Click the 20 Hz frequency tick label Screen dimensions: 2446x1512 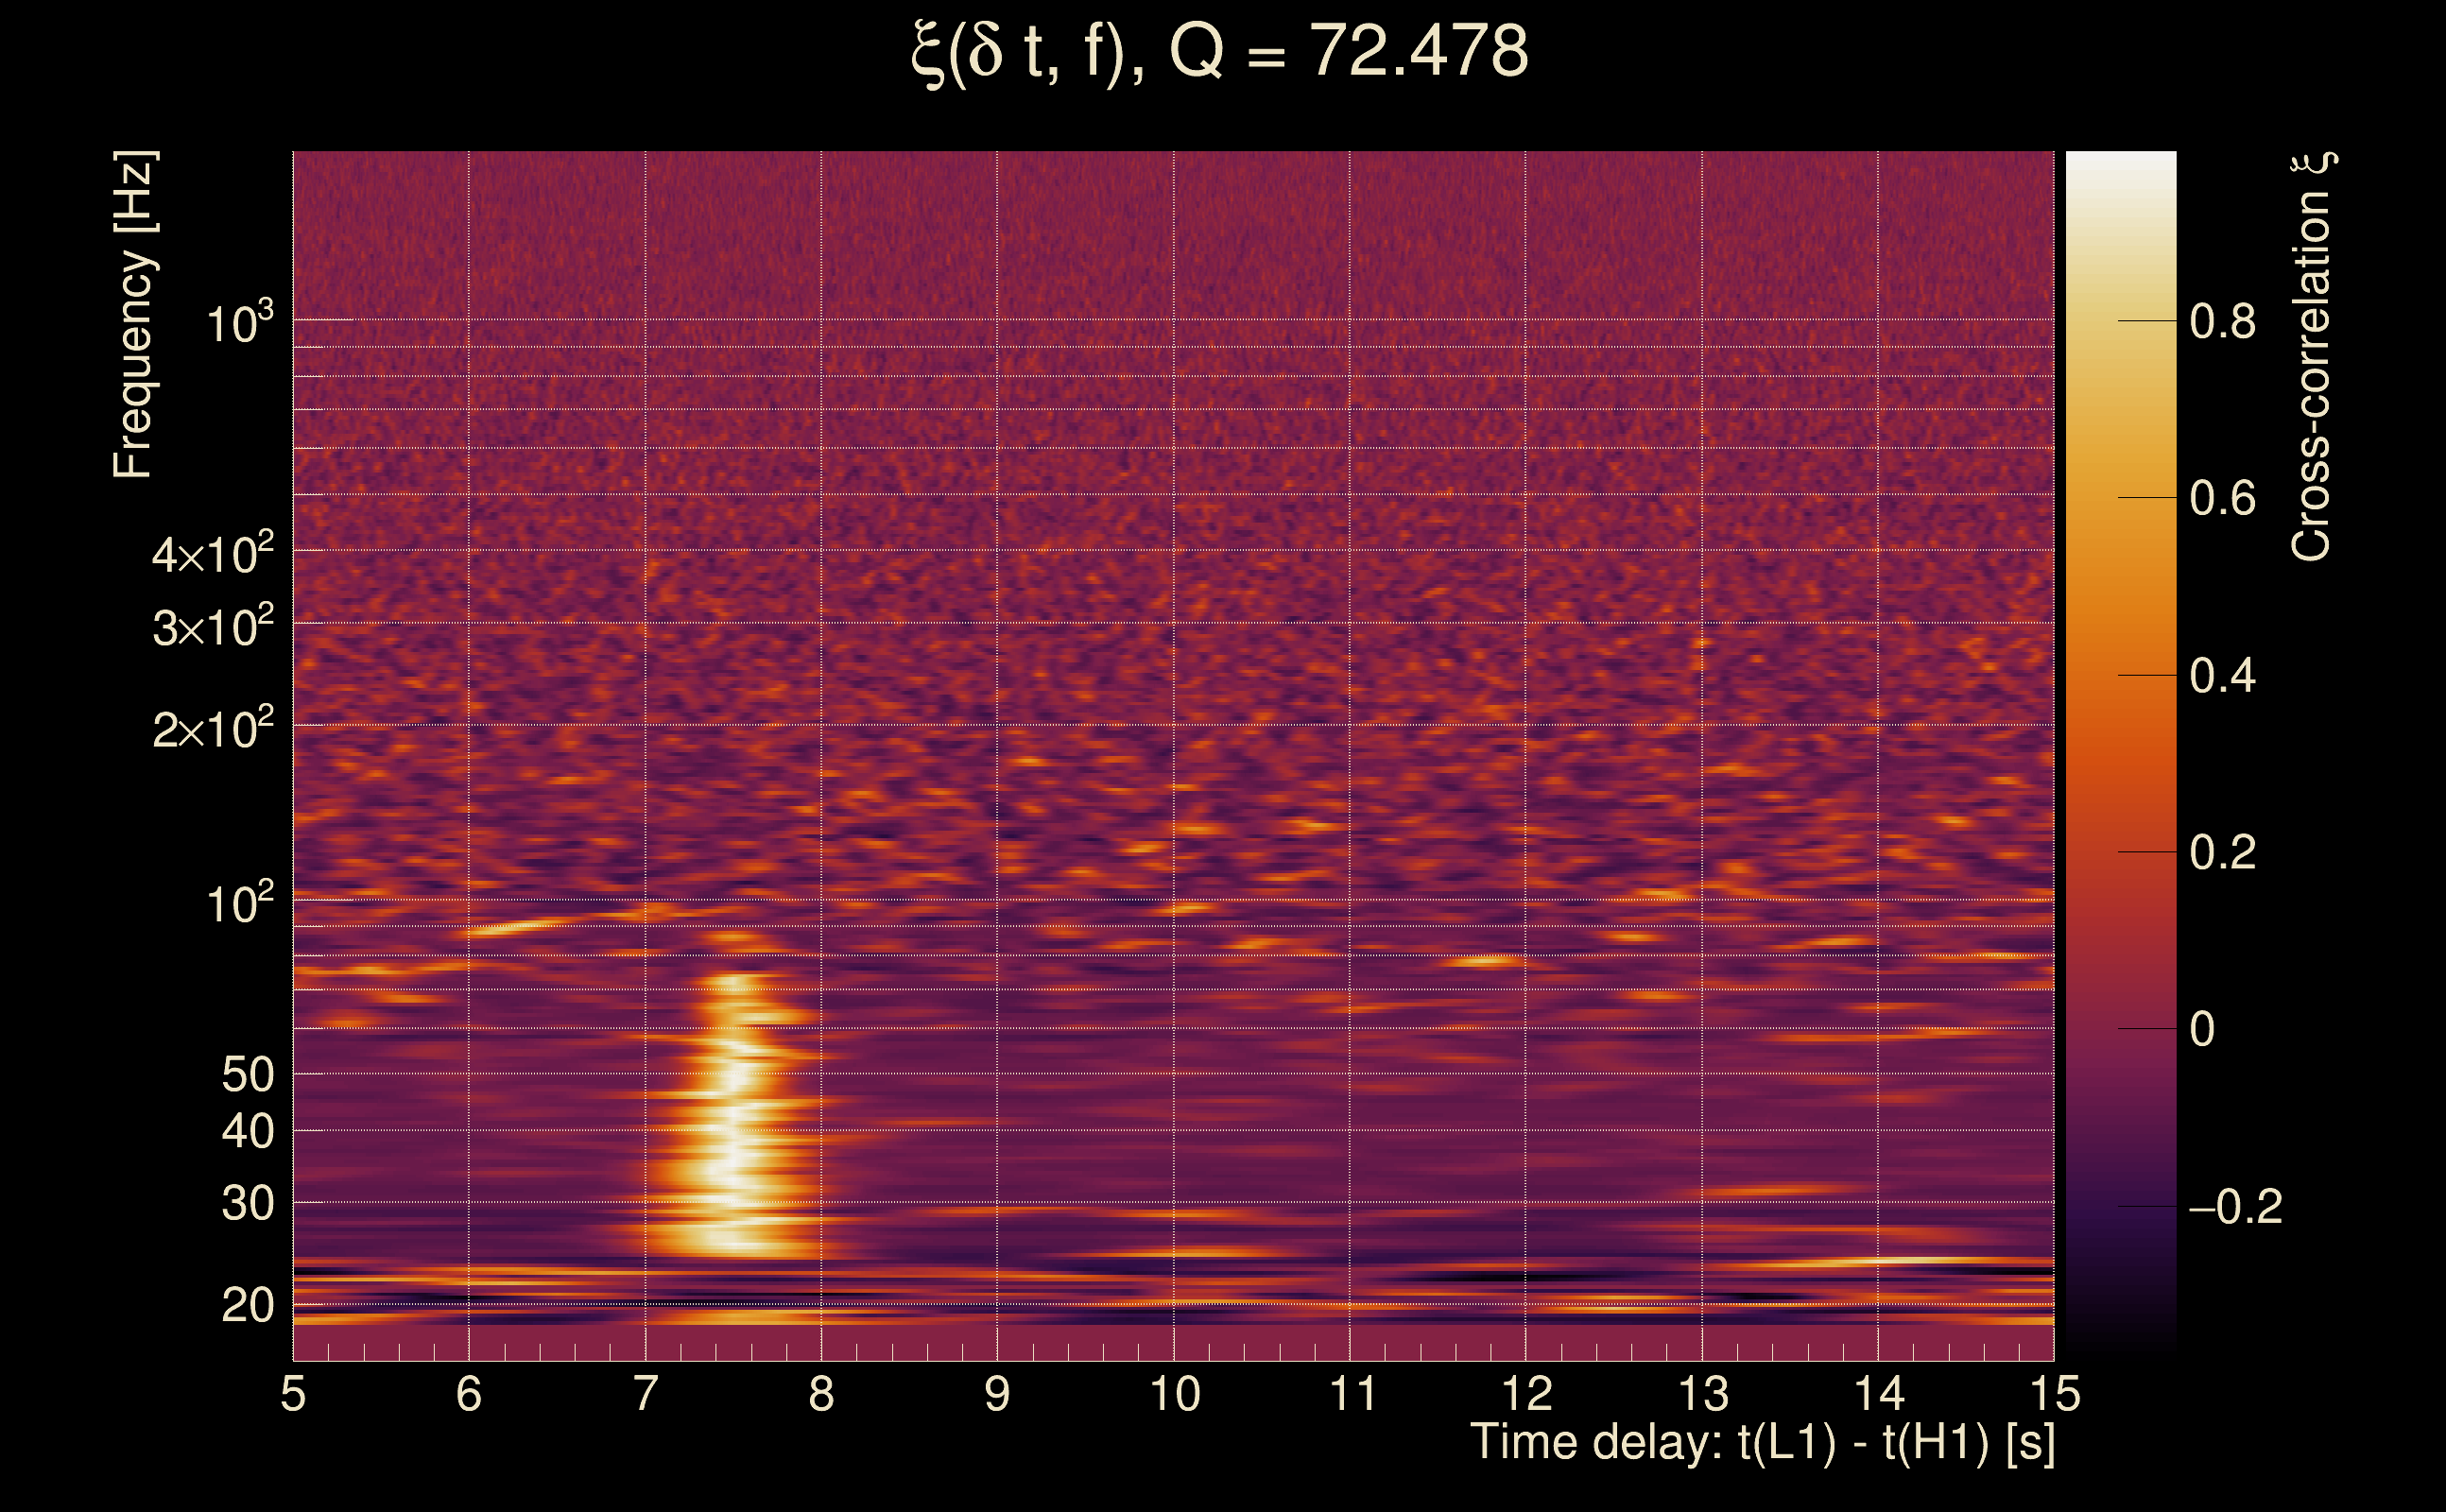click(247, 1305)
